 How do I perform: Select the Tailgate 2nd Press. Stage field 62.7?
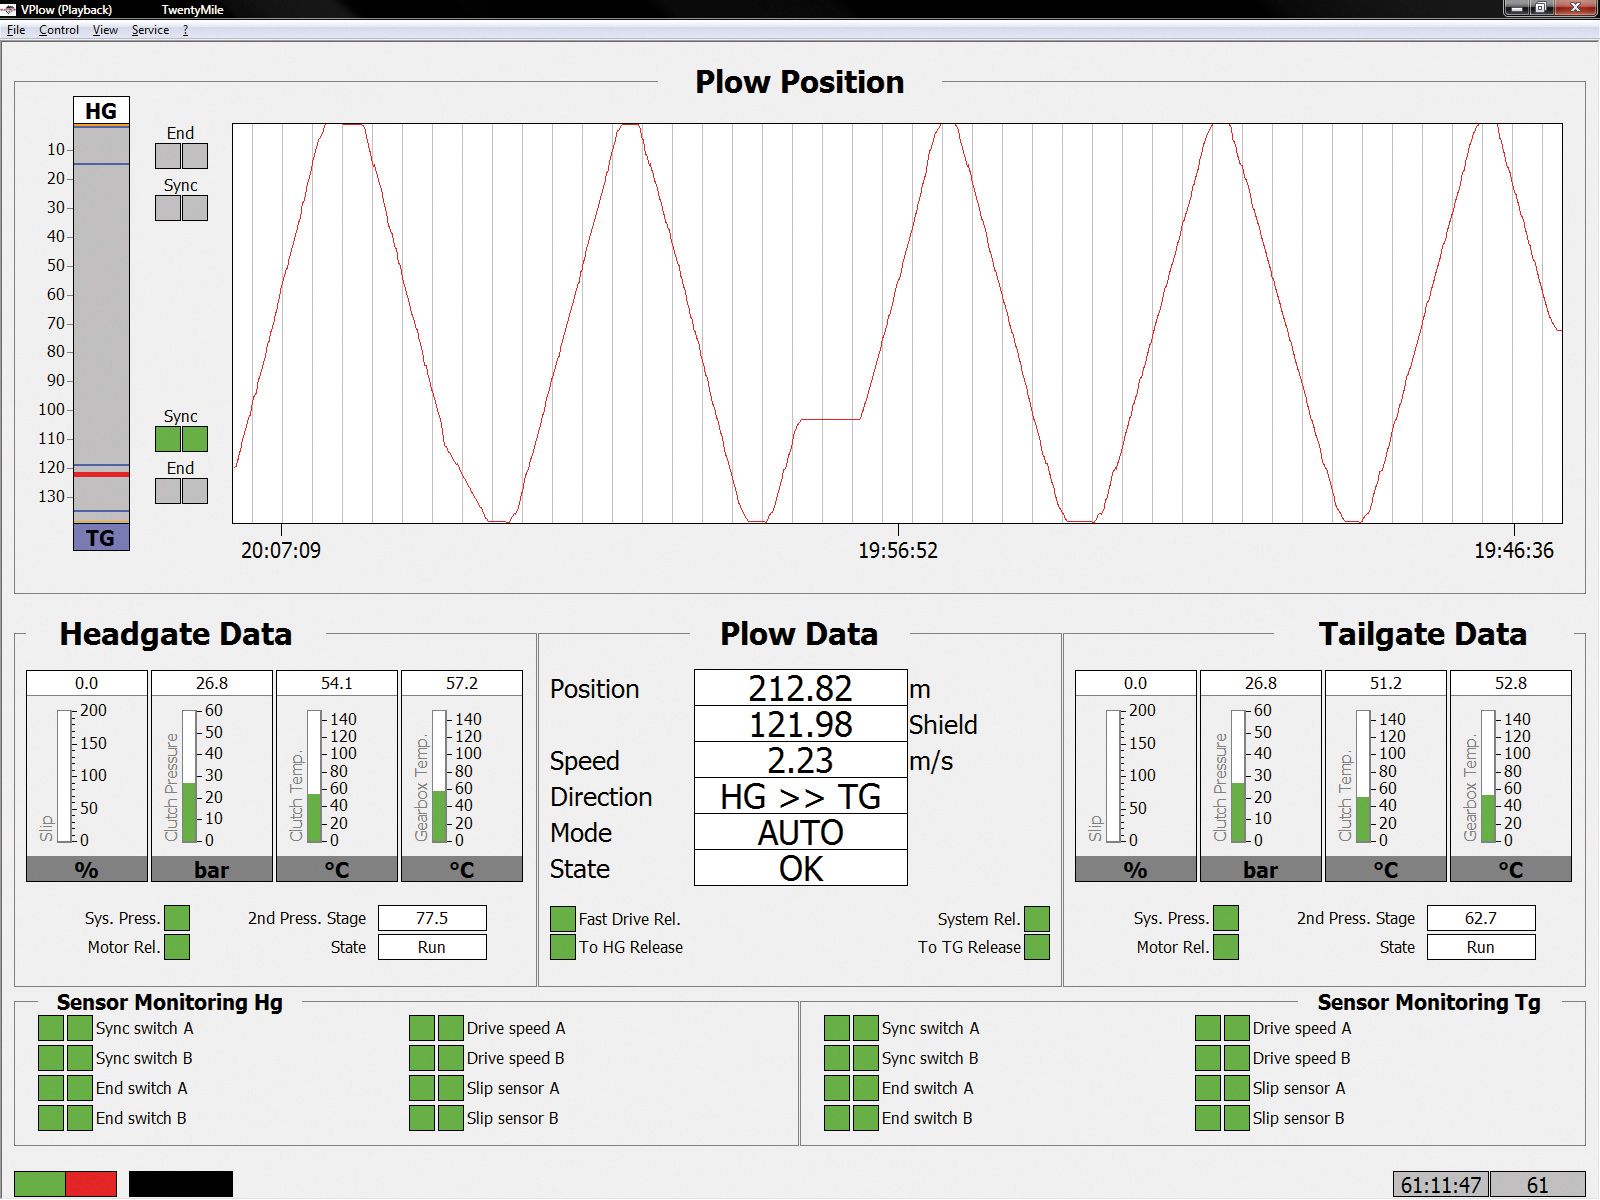pos(1481,918)
